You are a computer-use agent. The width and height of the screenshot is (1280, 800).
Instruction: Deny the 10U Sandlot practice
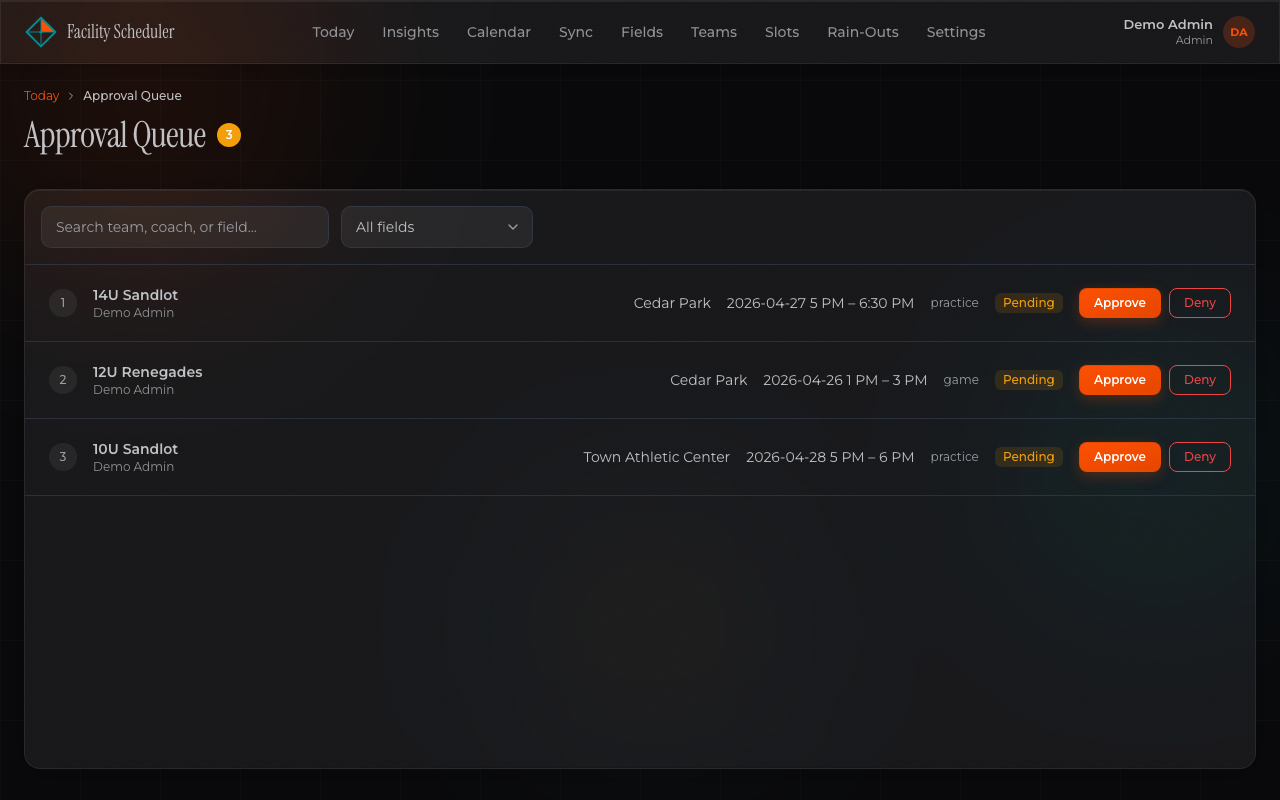[1200, 457]
